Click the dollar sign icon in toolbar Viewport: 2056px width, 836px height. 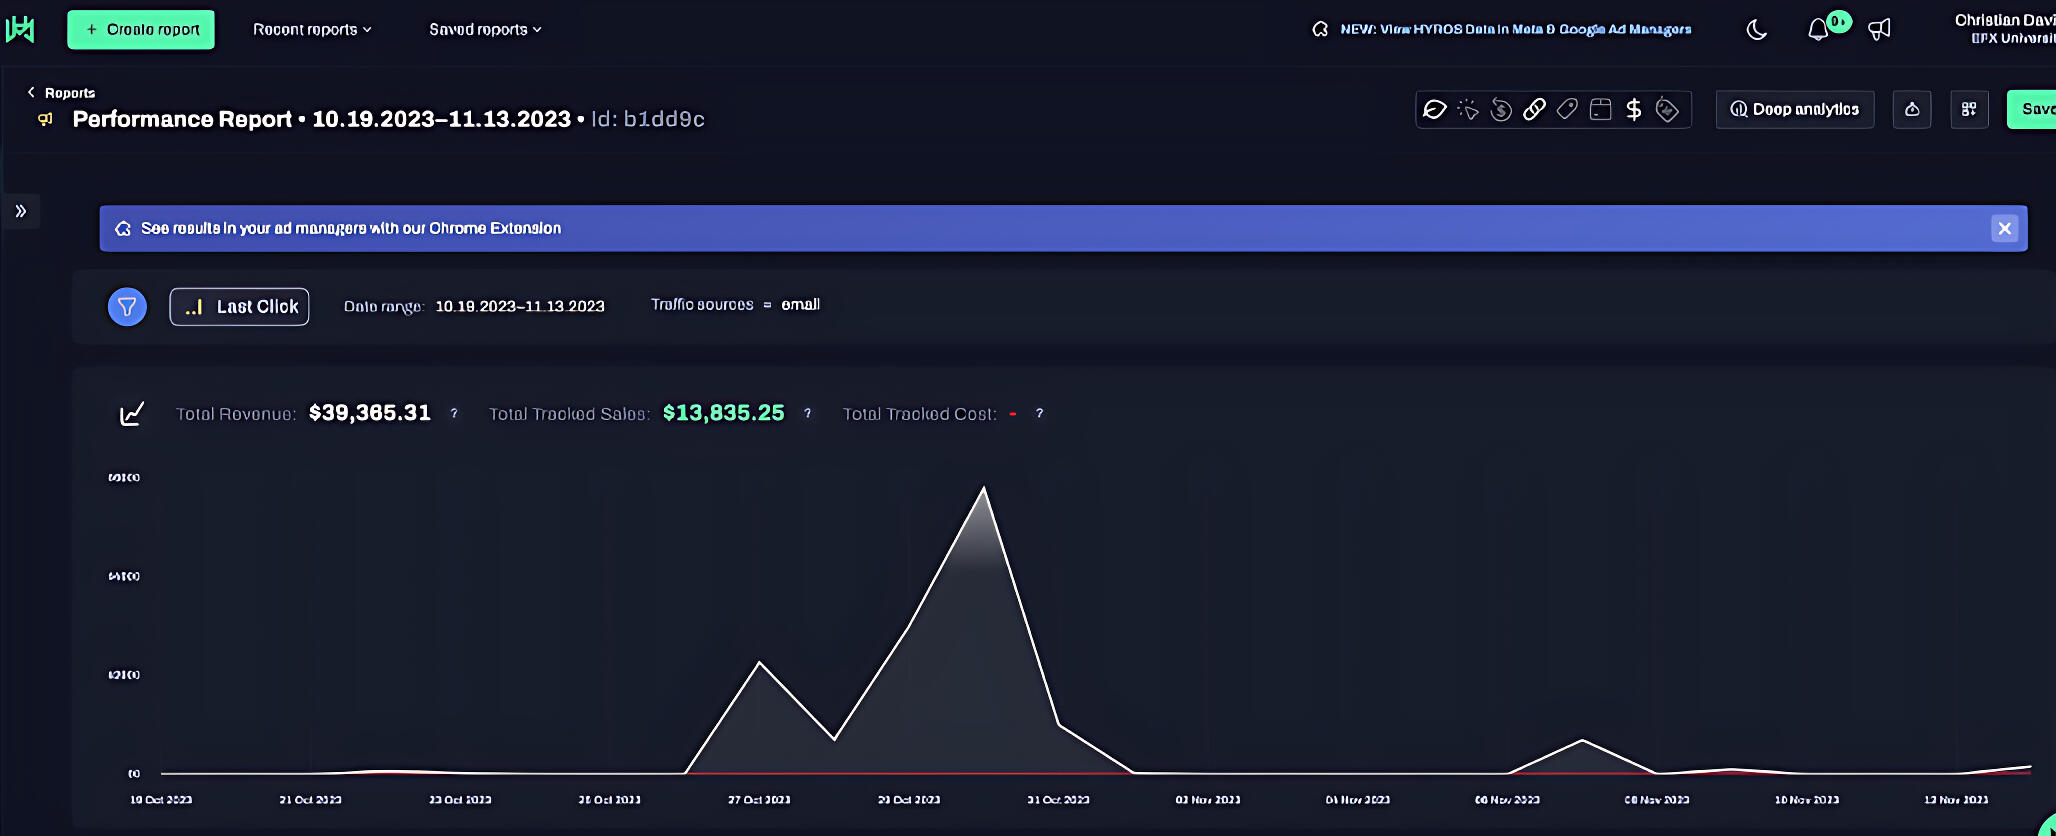pyautogui.click(x=1633, y=110)
